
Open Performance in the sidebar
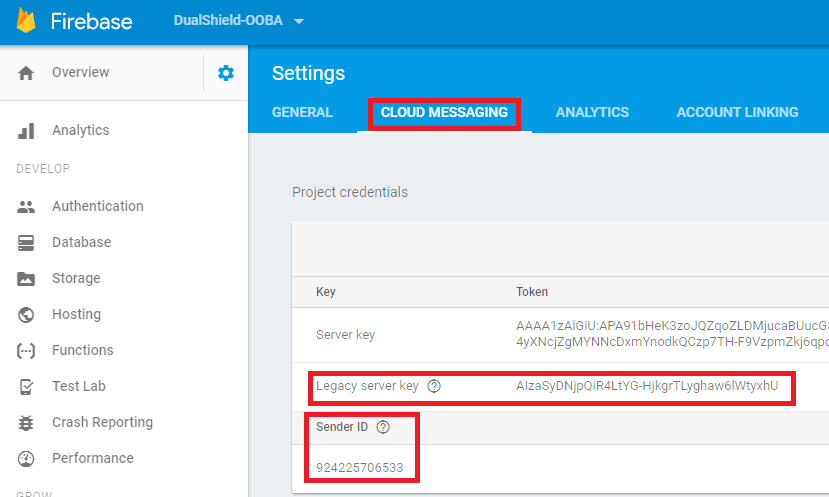point(92,459)
